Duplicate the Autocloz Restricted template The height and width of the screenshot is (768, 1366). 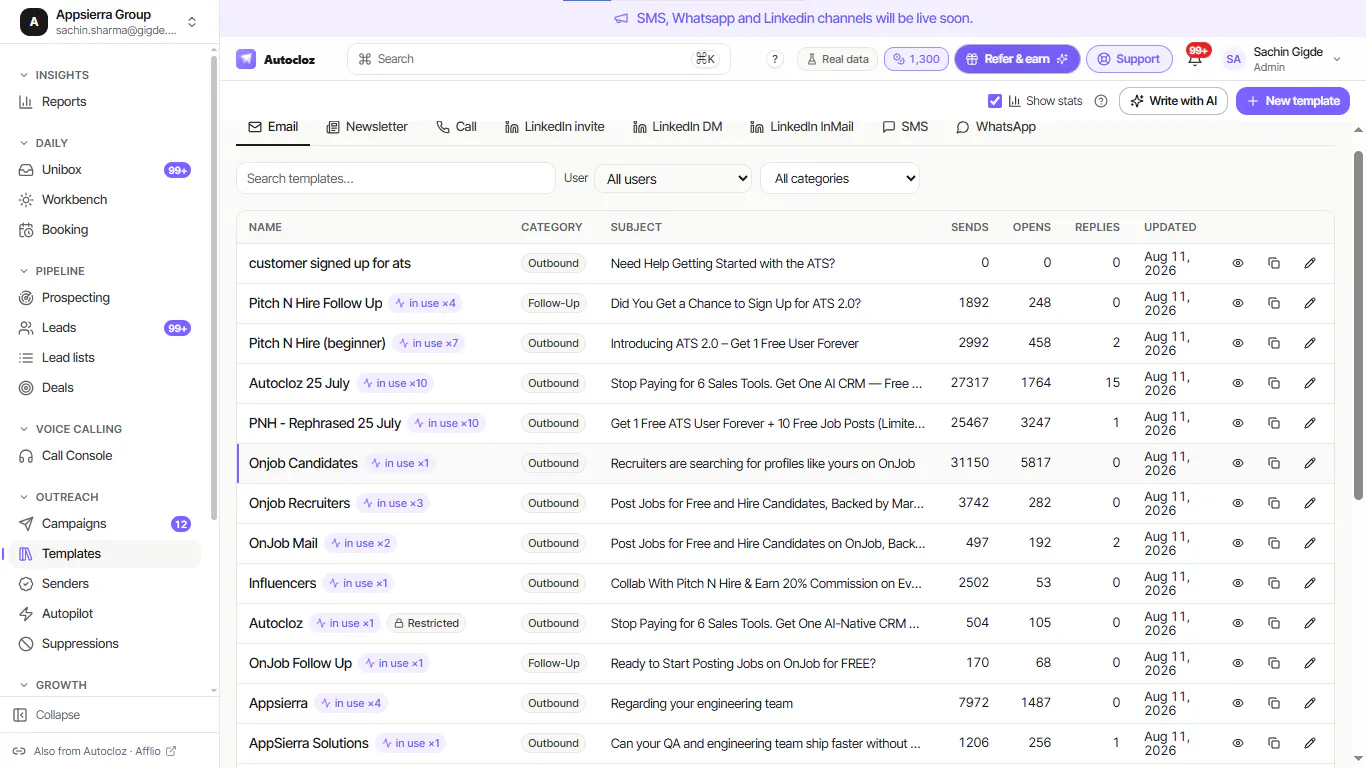(x=1274, y=623)
